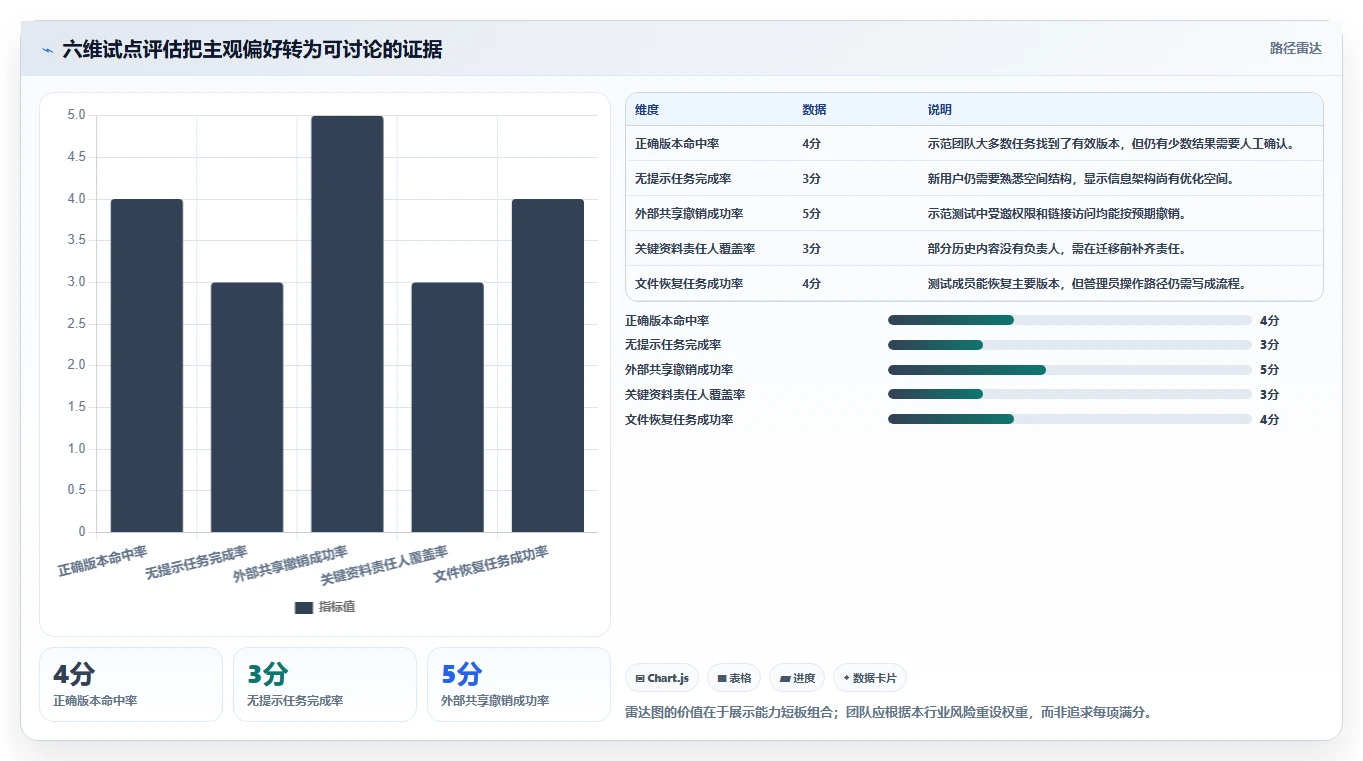
Task: Click table cell 无提示任务完成率
Action: (683, 179)
